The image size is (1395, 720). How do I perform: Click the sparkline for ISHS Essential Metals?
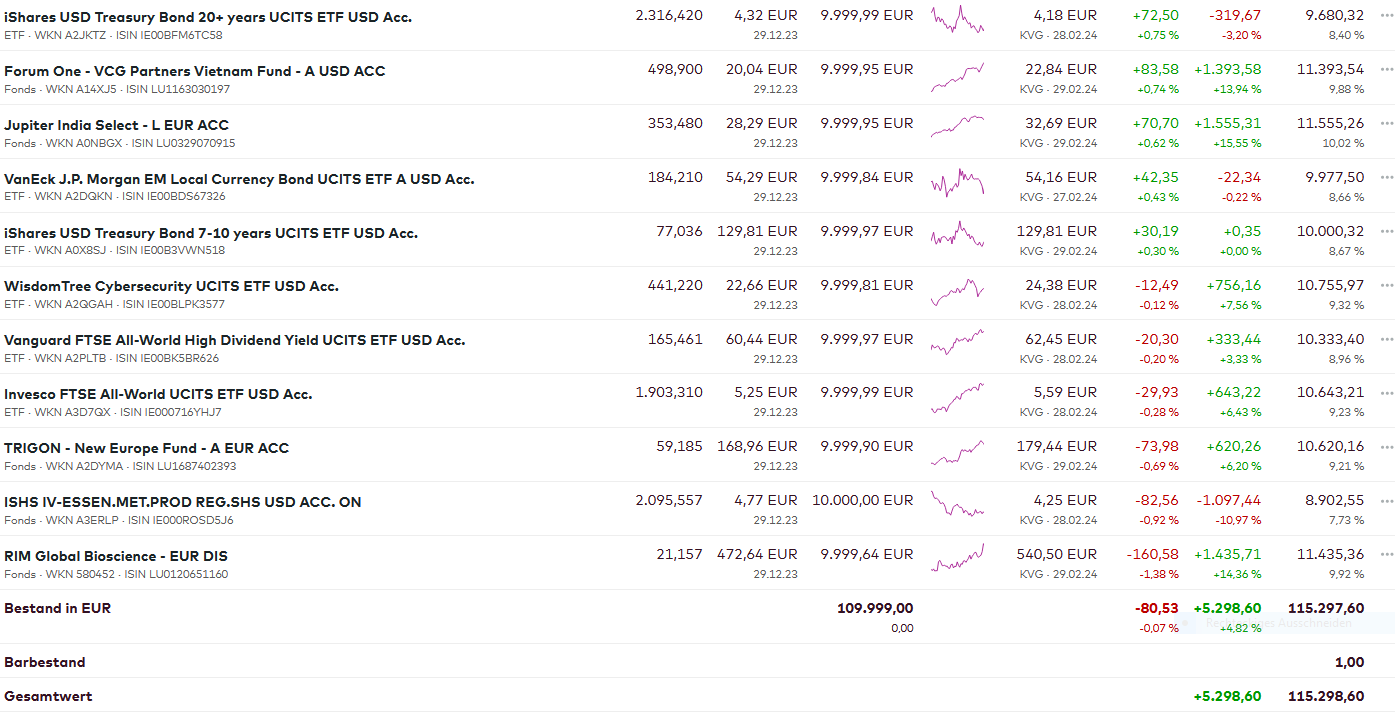pos(957,503)
